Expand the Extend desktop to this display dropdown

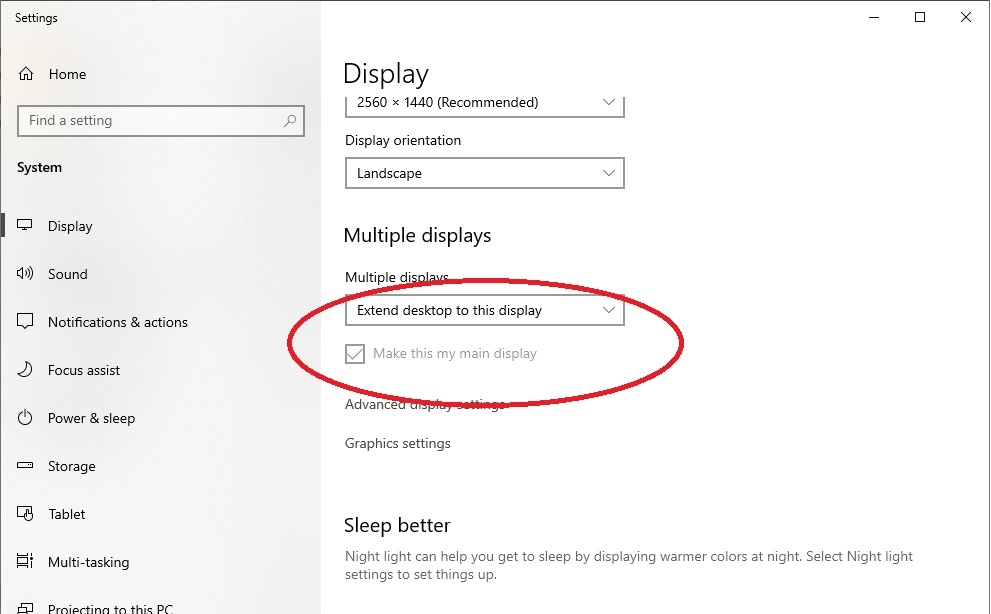point(485,310)
